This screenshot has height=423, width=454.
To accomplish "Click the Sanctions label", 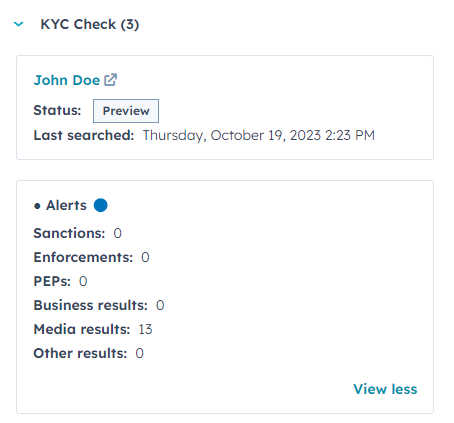I will [x=69, y=233].
